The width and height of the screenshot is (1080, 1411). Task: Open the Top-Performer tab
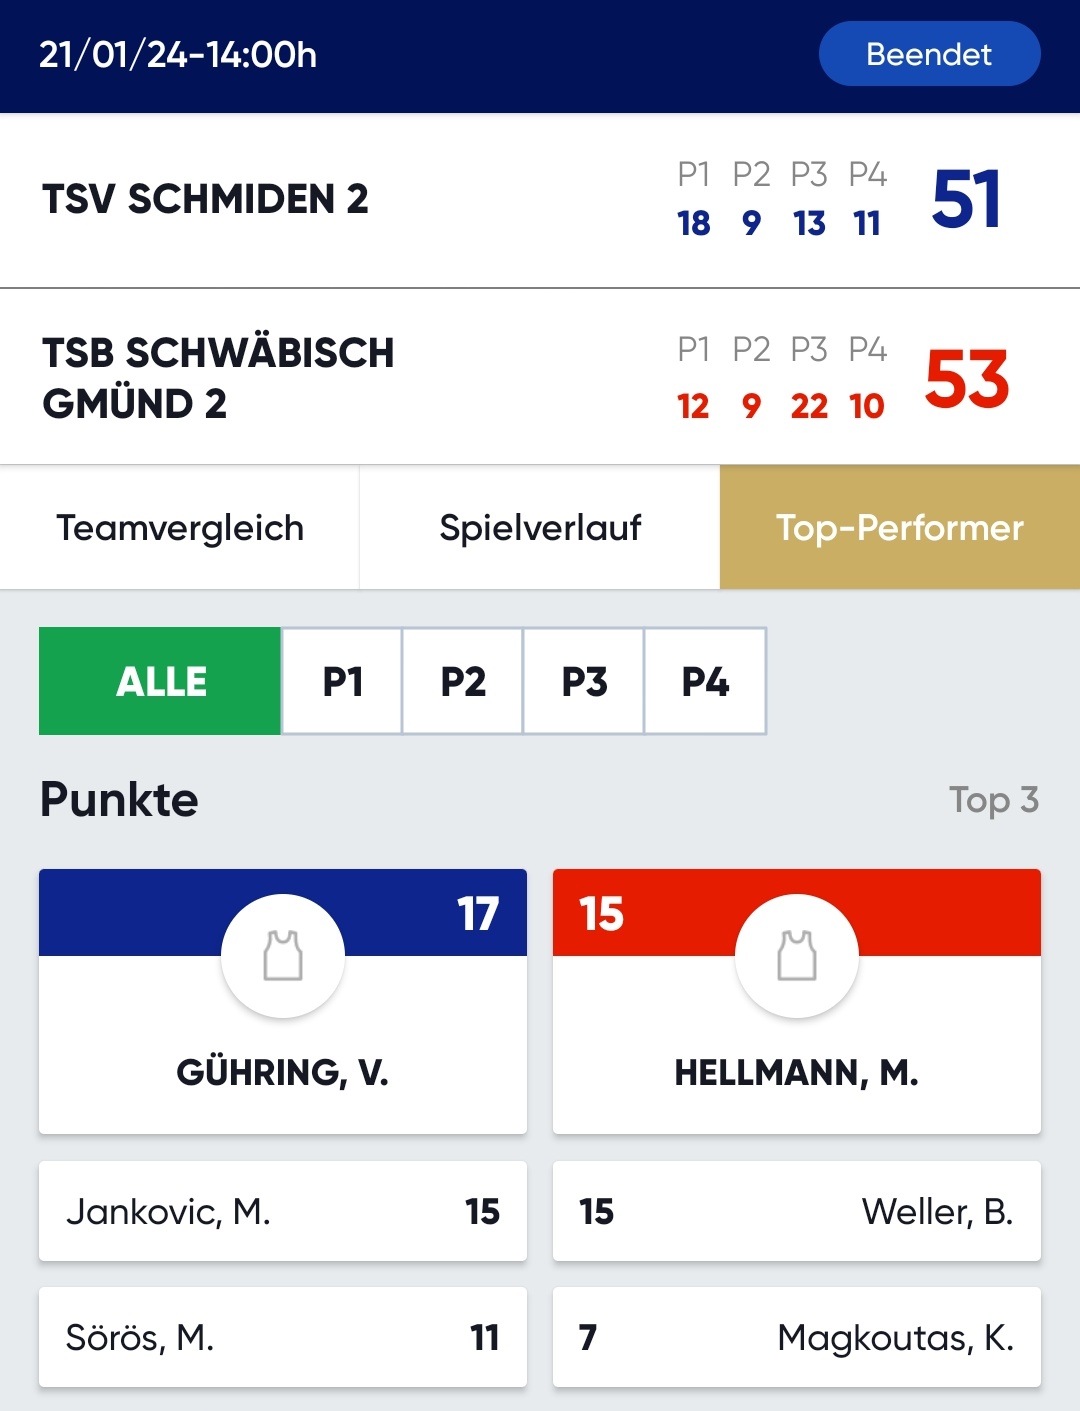(x=900, y=527)
